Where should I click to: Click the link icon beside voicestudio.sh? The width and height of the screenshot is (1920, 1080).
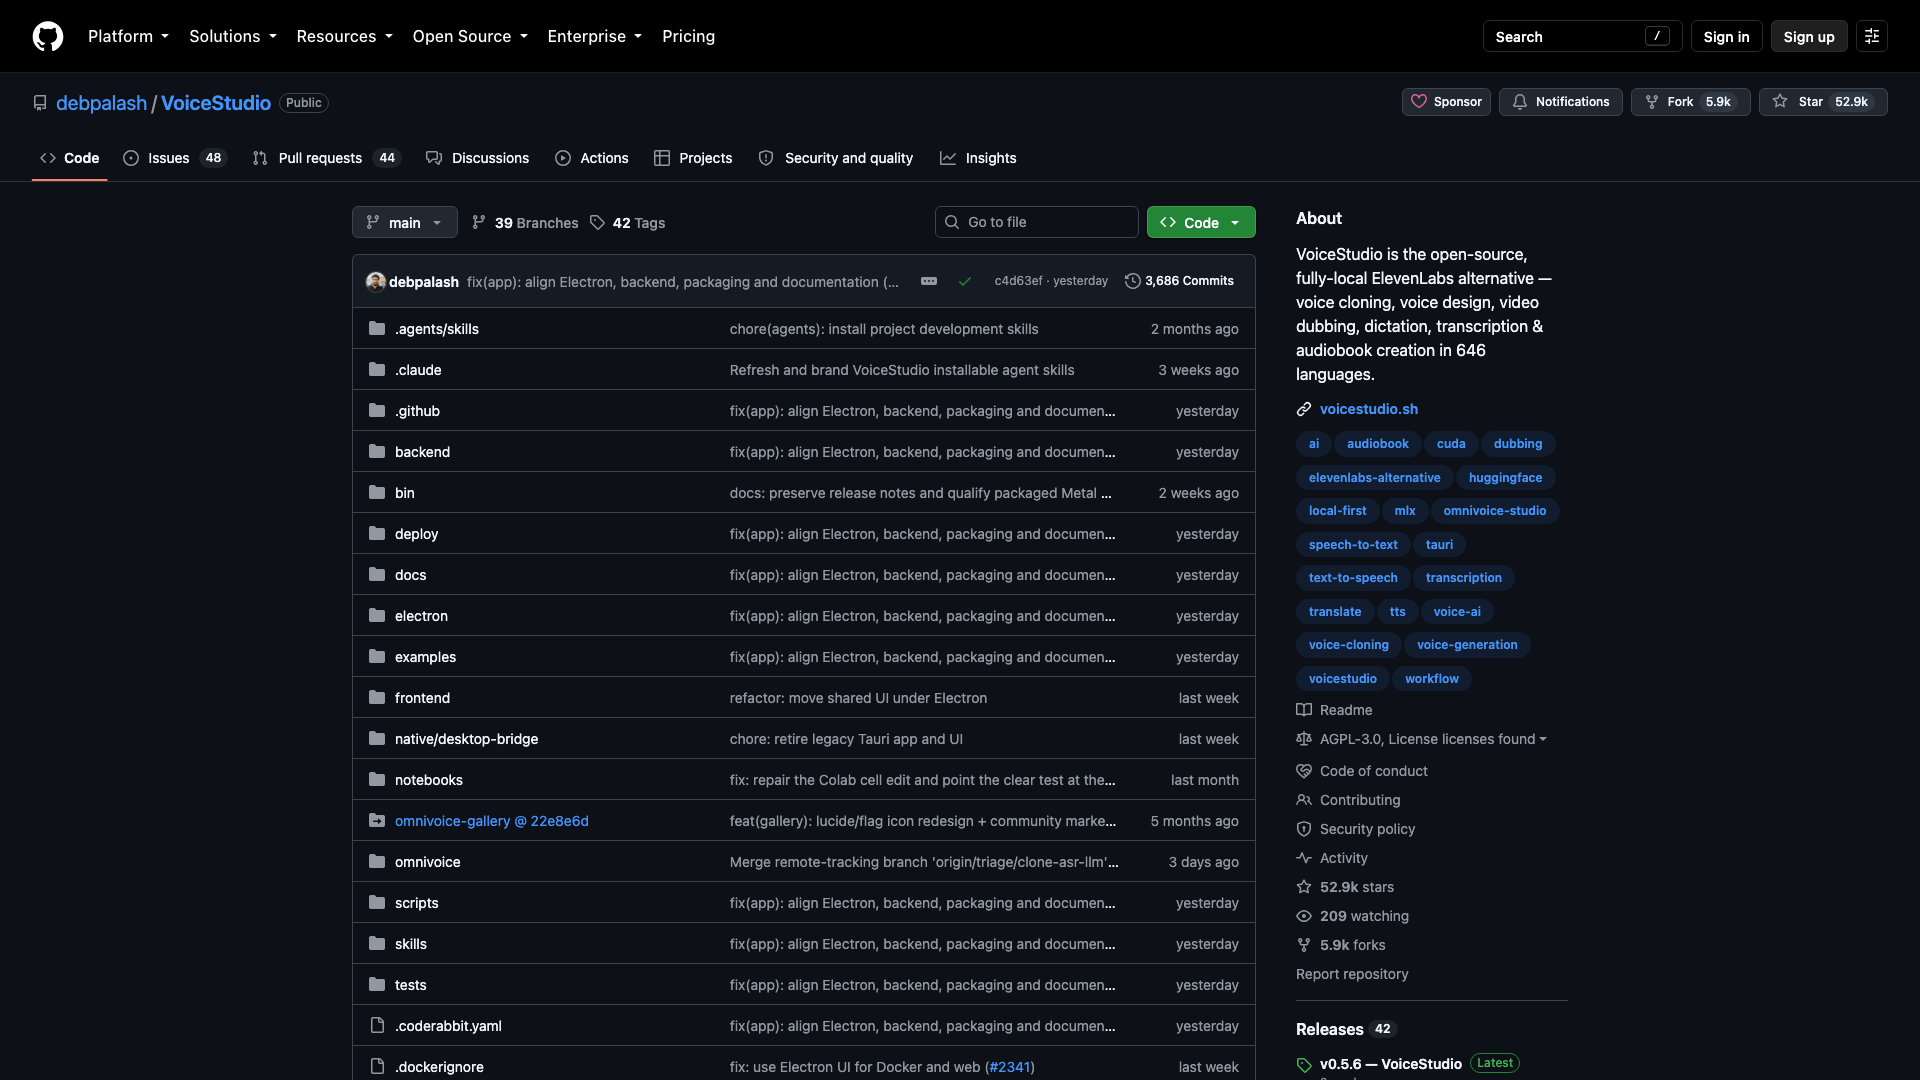1304,409
